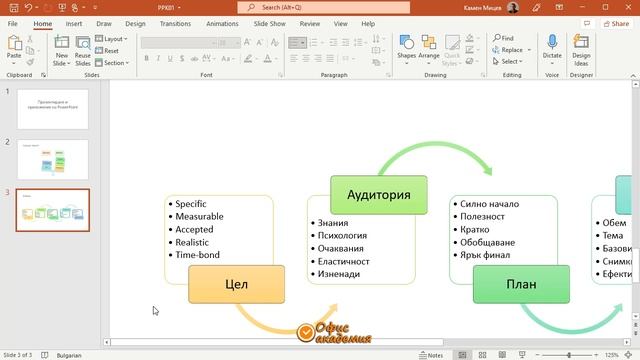Undo the last action
640x360 pixels.
(28, 7)
